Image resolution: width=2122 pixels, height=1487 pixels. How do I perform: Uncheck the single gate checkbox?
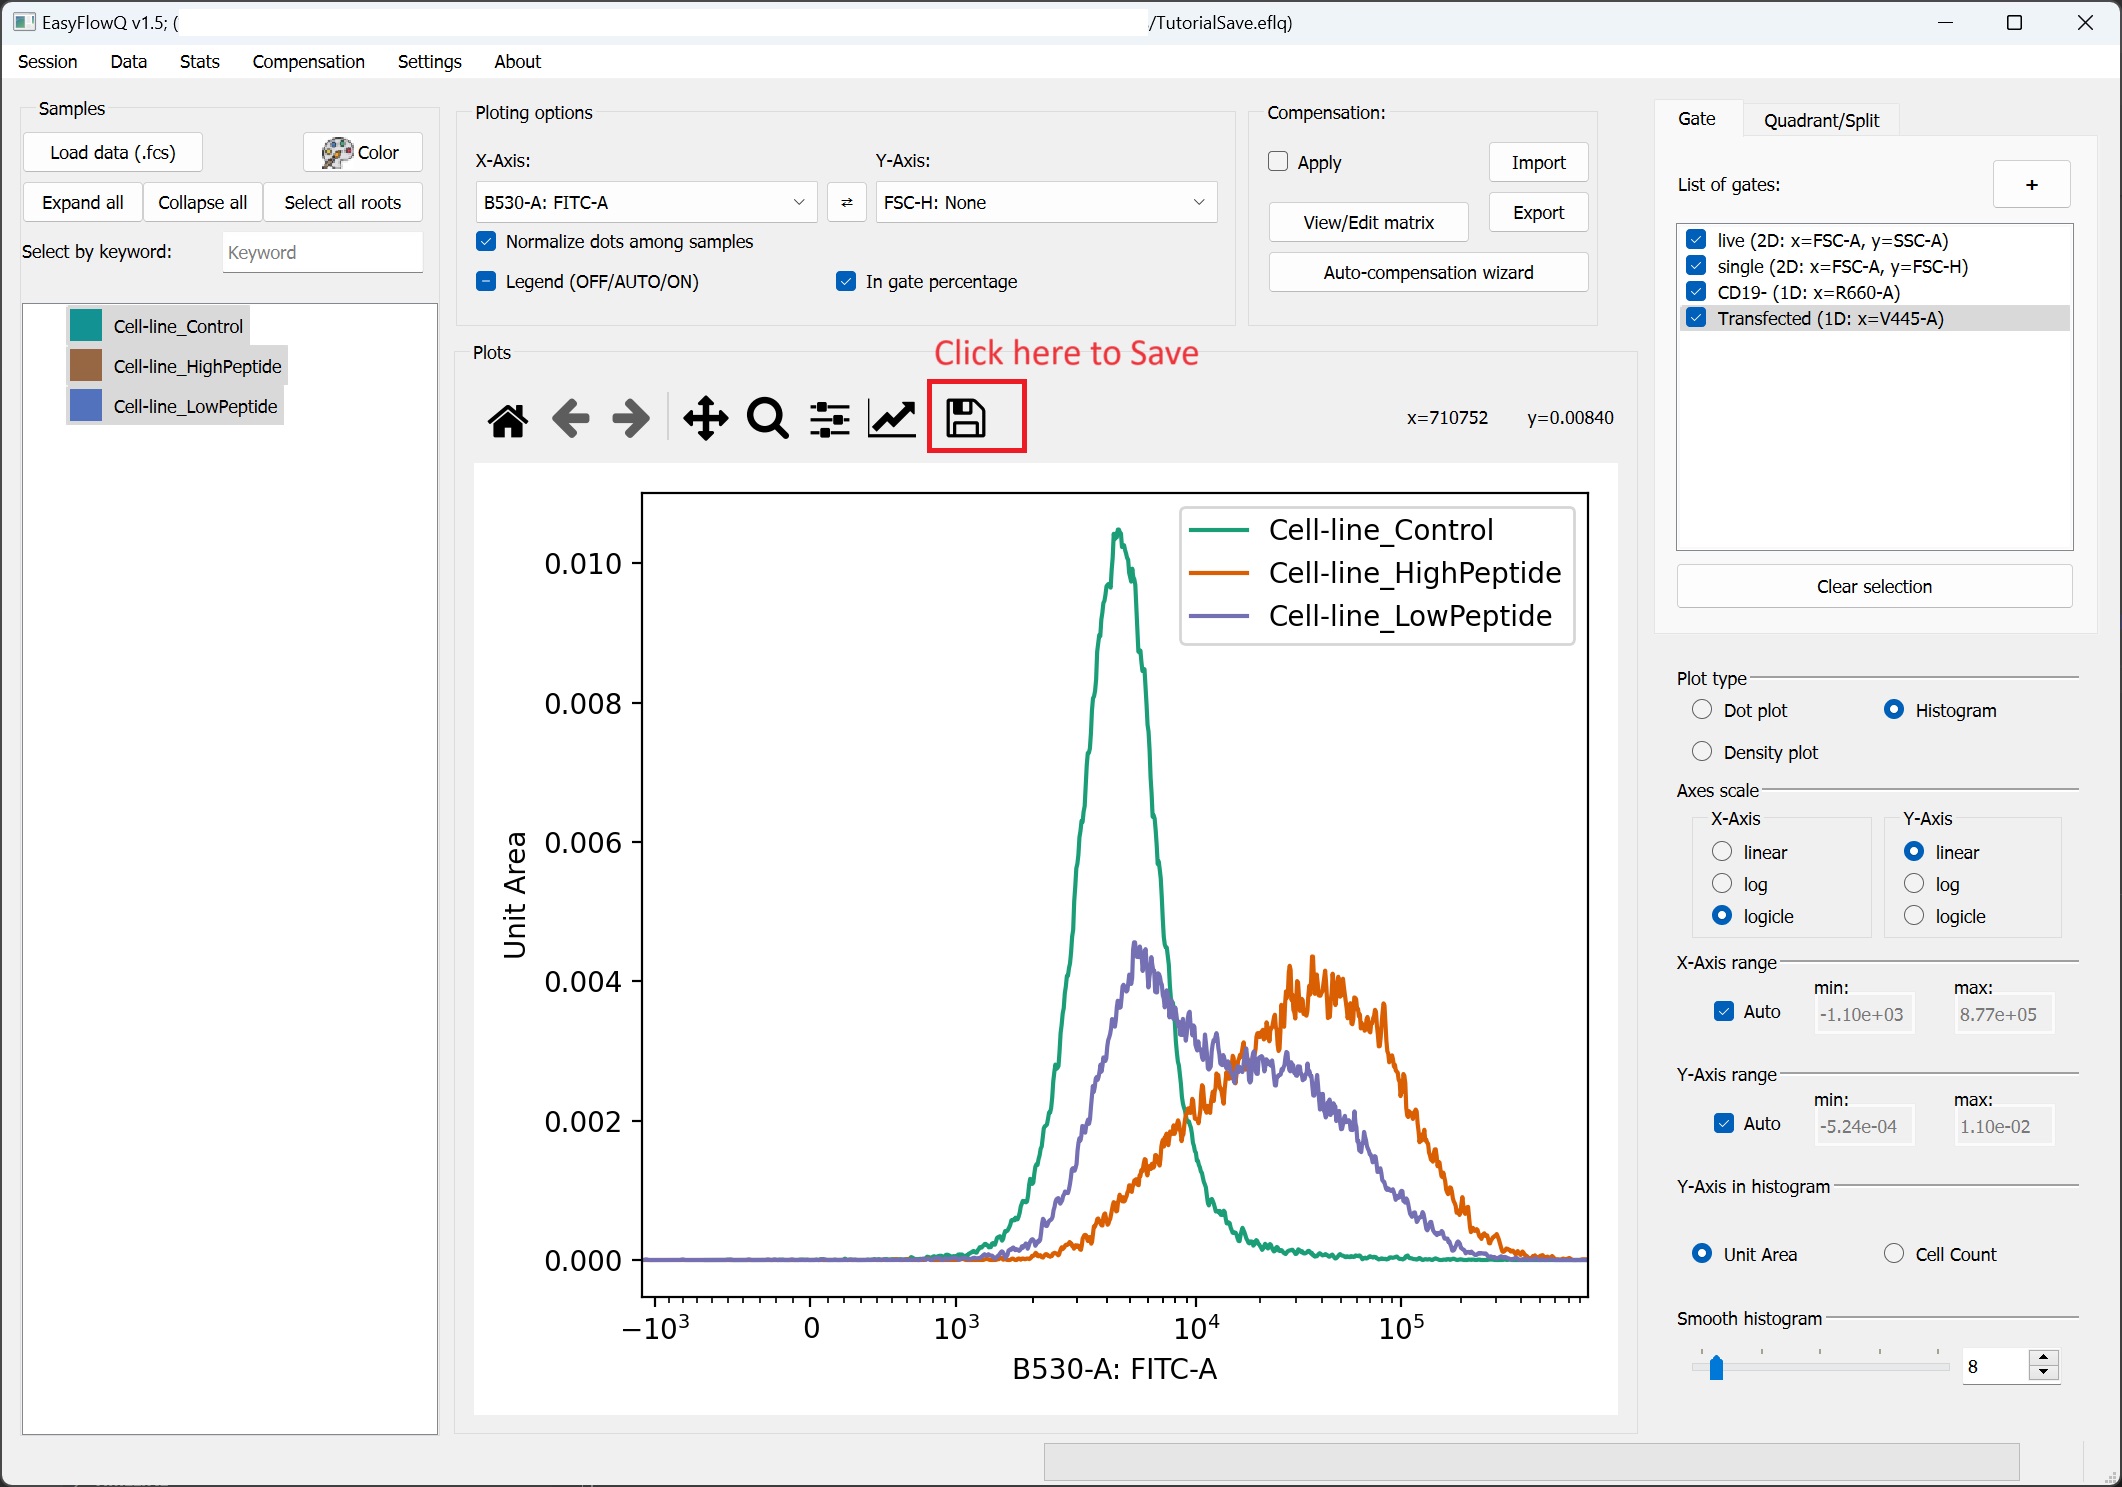click(1696, 266)
